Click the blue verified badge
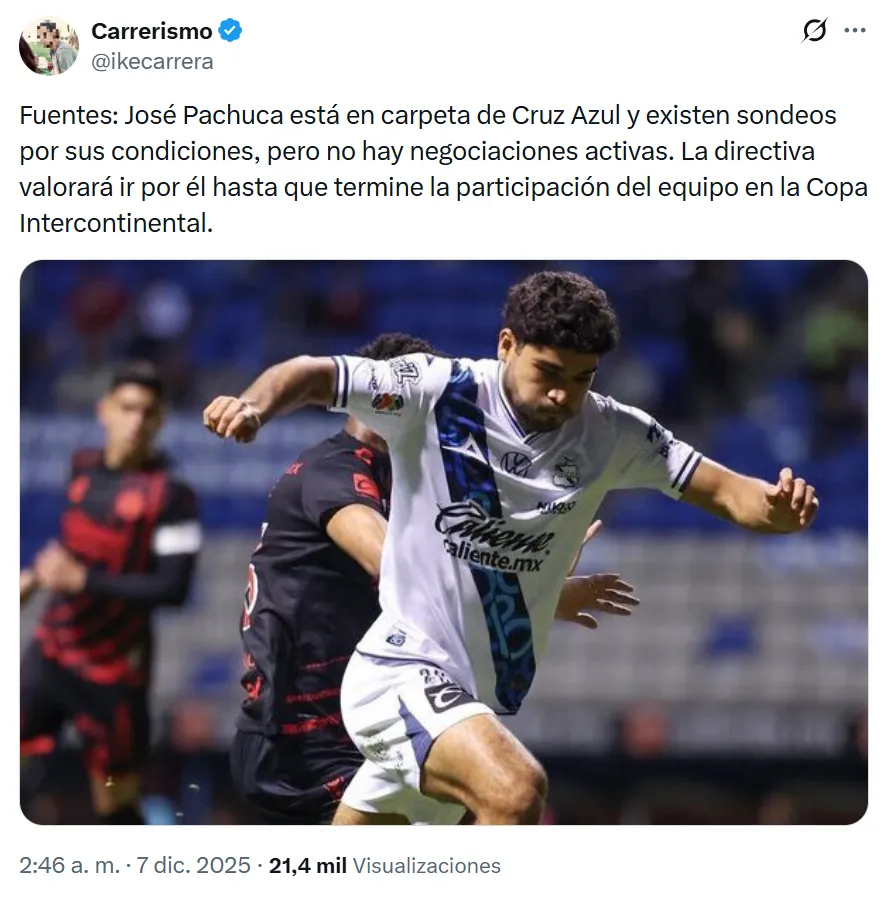This screenshot has height=898, width=880. tap(230, 31)
